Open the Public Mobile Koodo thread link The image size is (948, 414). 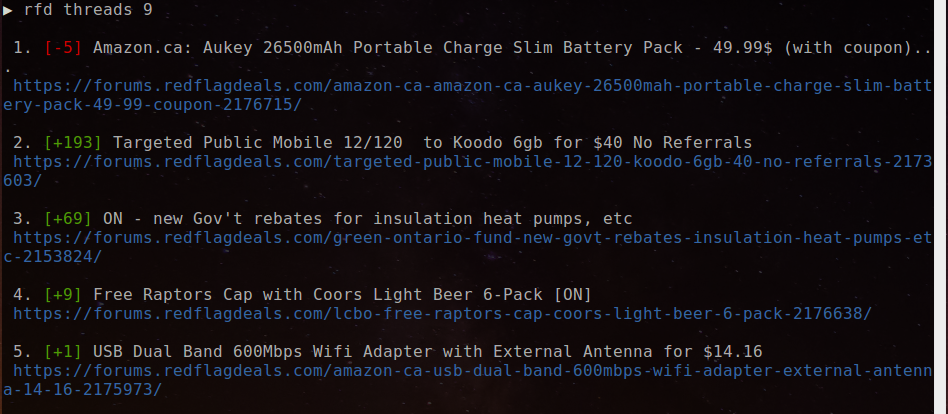(473, 161)
